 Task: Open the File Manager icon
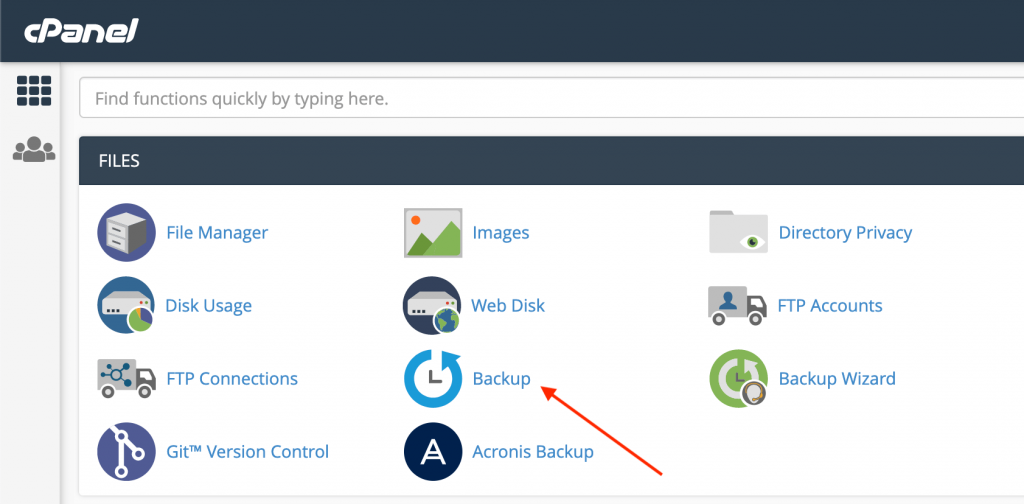(x=126, y=232)
